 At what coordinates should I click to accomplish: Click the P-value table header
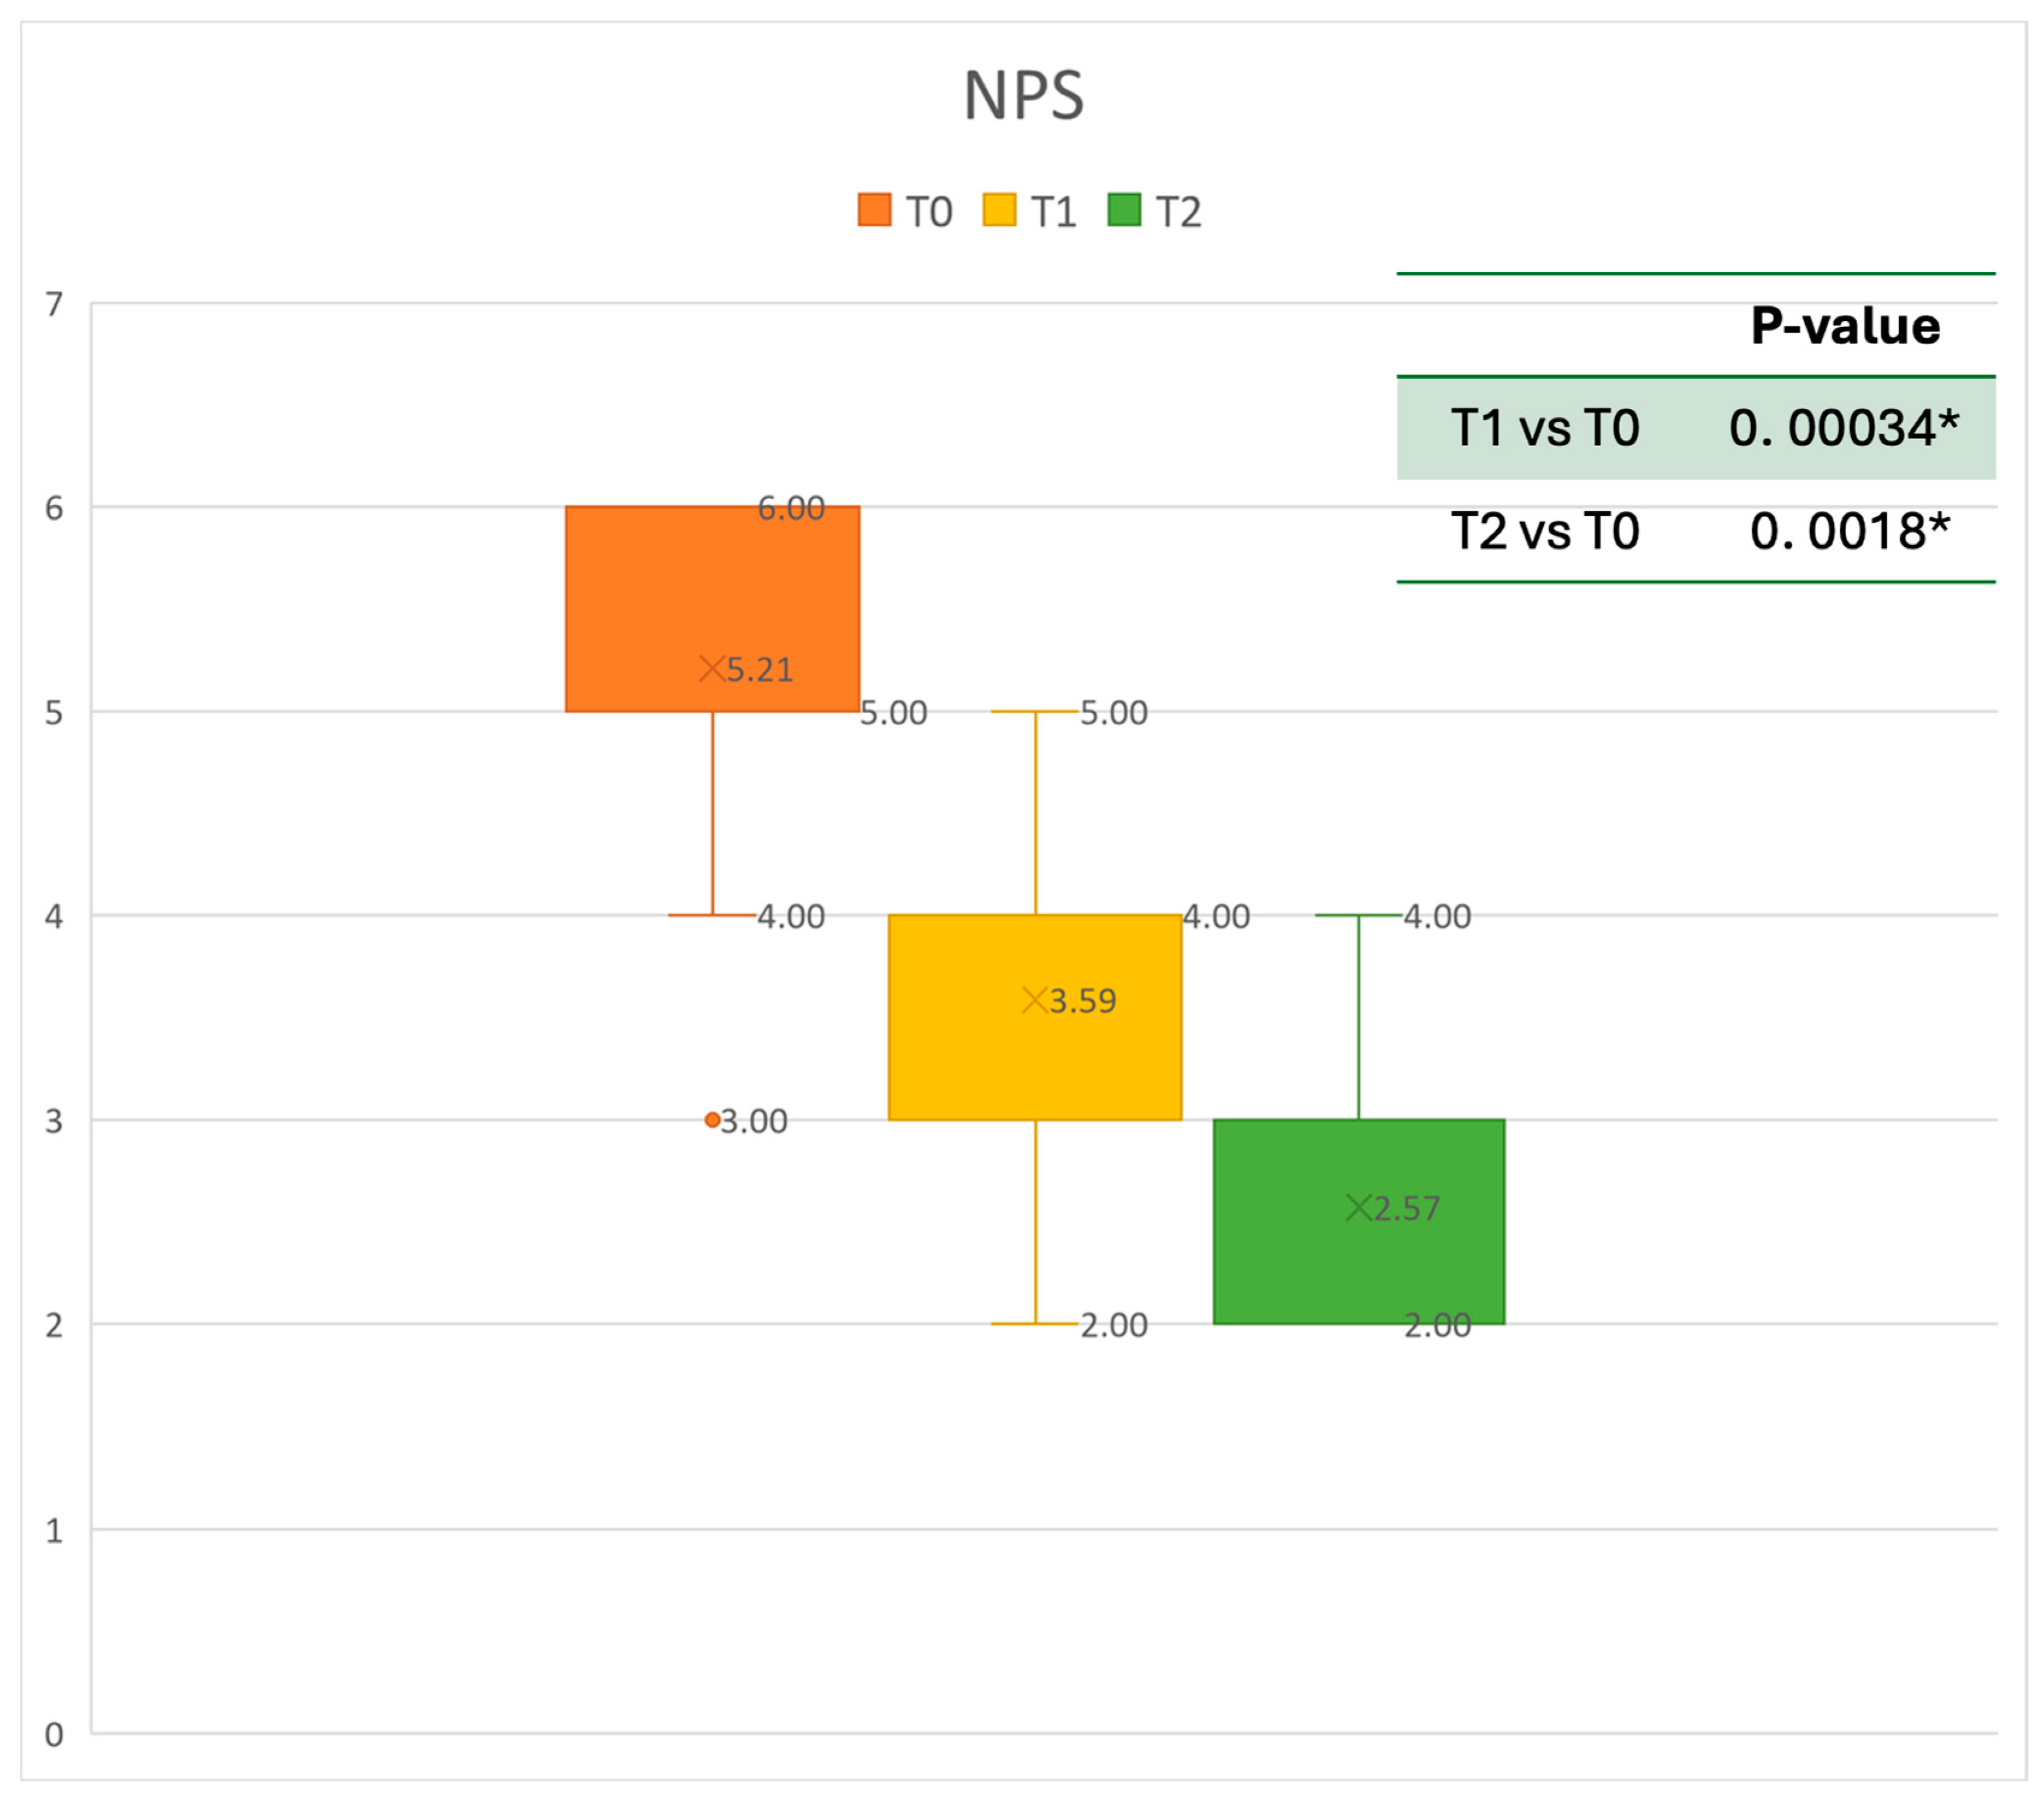pos(1845,326)
